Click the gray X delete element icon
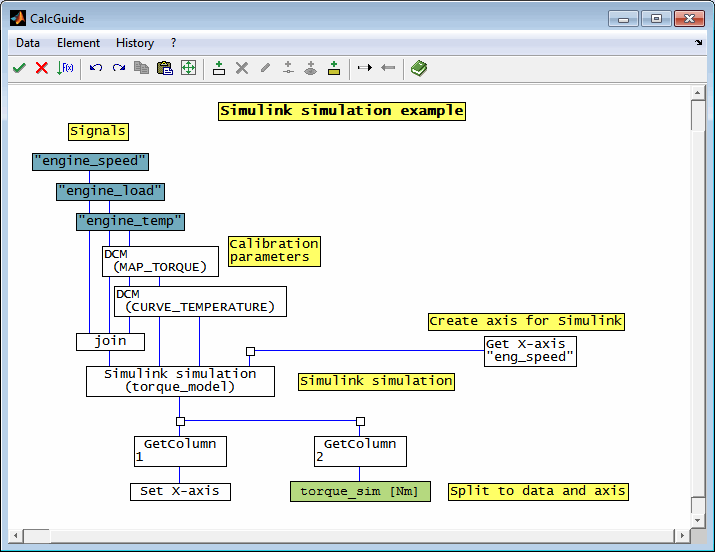 pyautogui.click(x=242, y=68)
